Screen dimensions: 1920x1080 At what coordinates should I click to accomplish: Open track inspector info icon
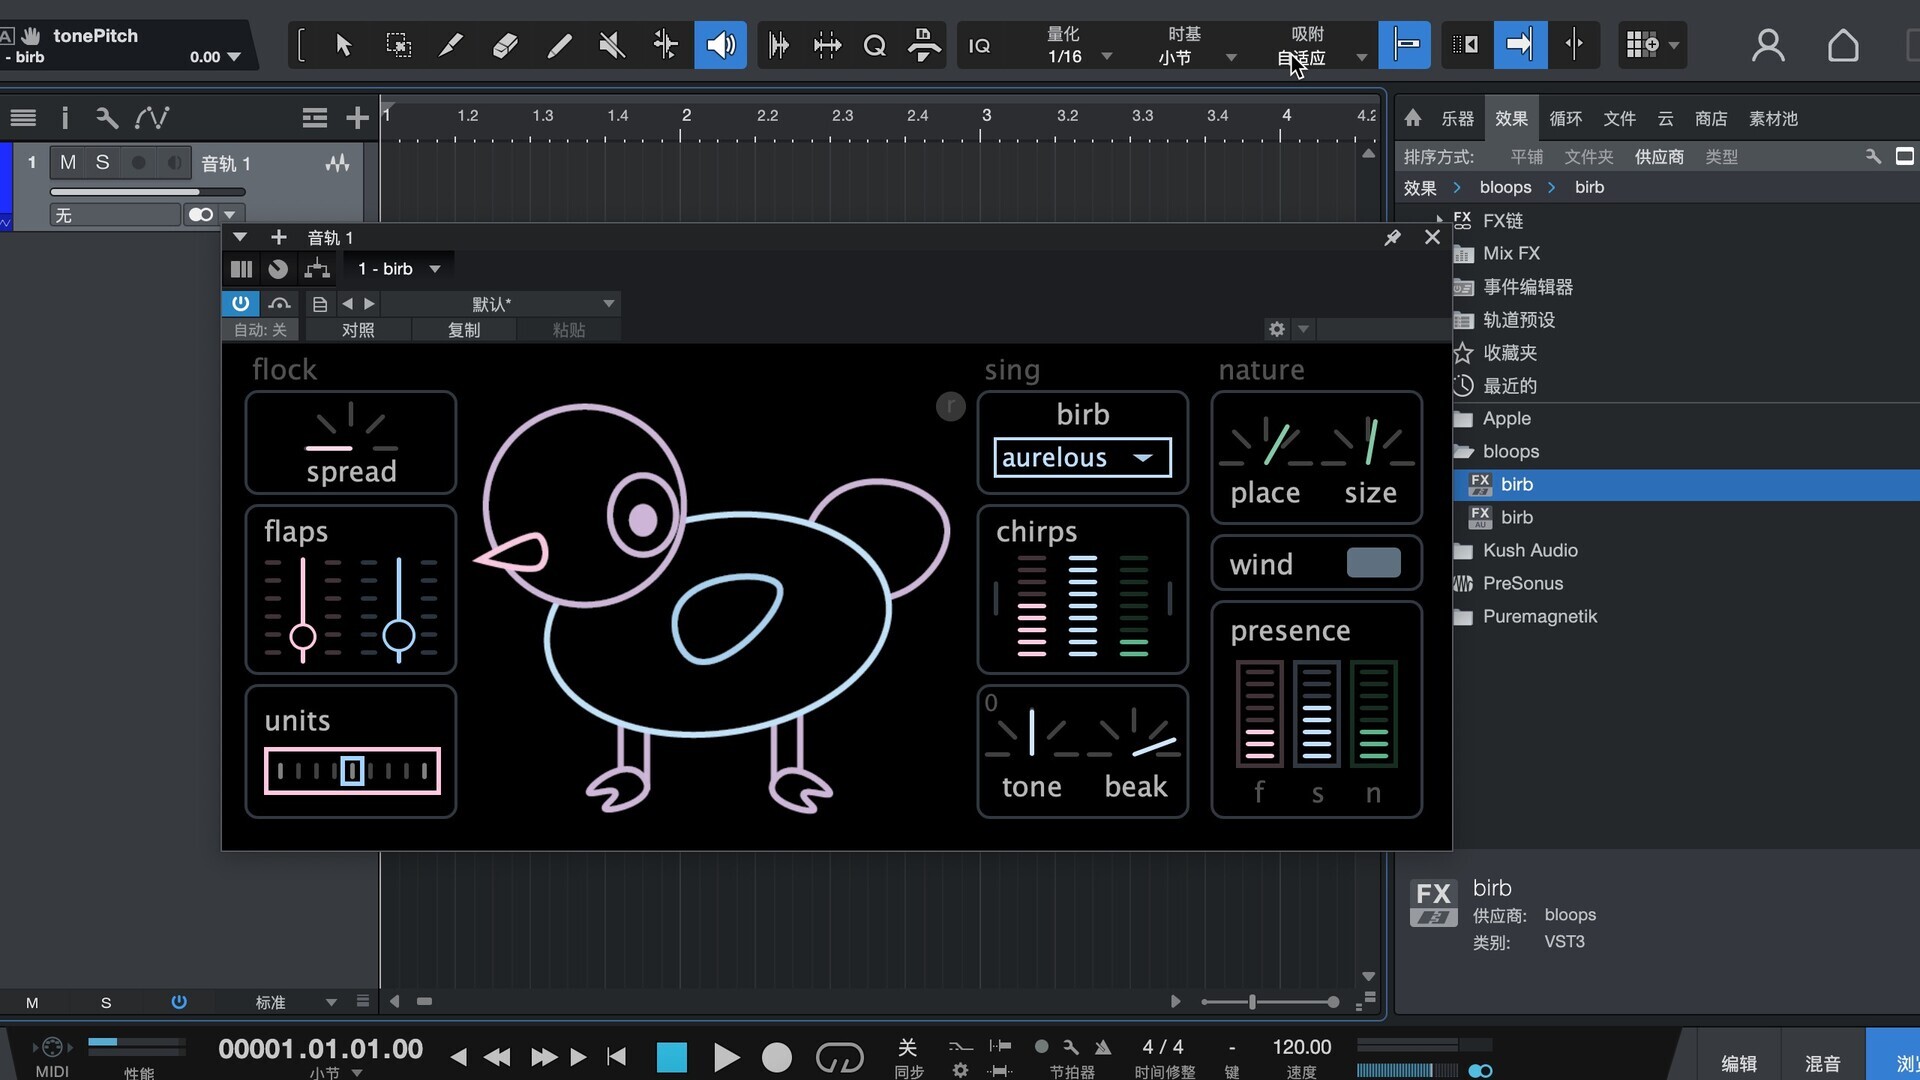pyautogui.click(x=65, y=118)
